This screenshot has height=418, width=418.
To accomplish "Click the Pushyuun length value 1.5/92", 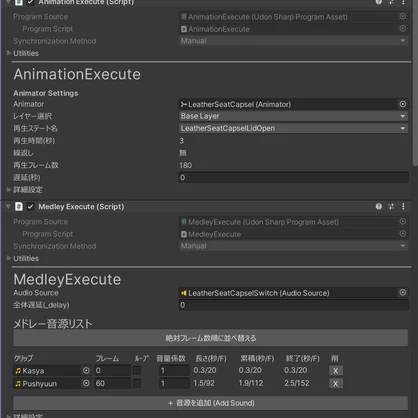I will click(x=204, y=383).
